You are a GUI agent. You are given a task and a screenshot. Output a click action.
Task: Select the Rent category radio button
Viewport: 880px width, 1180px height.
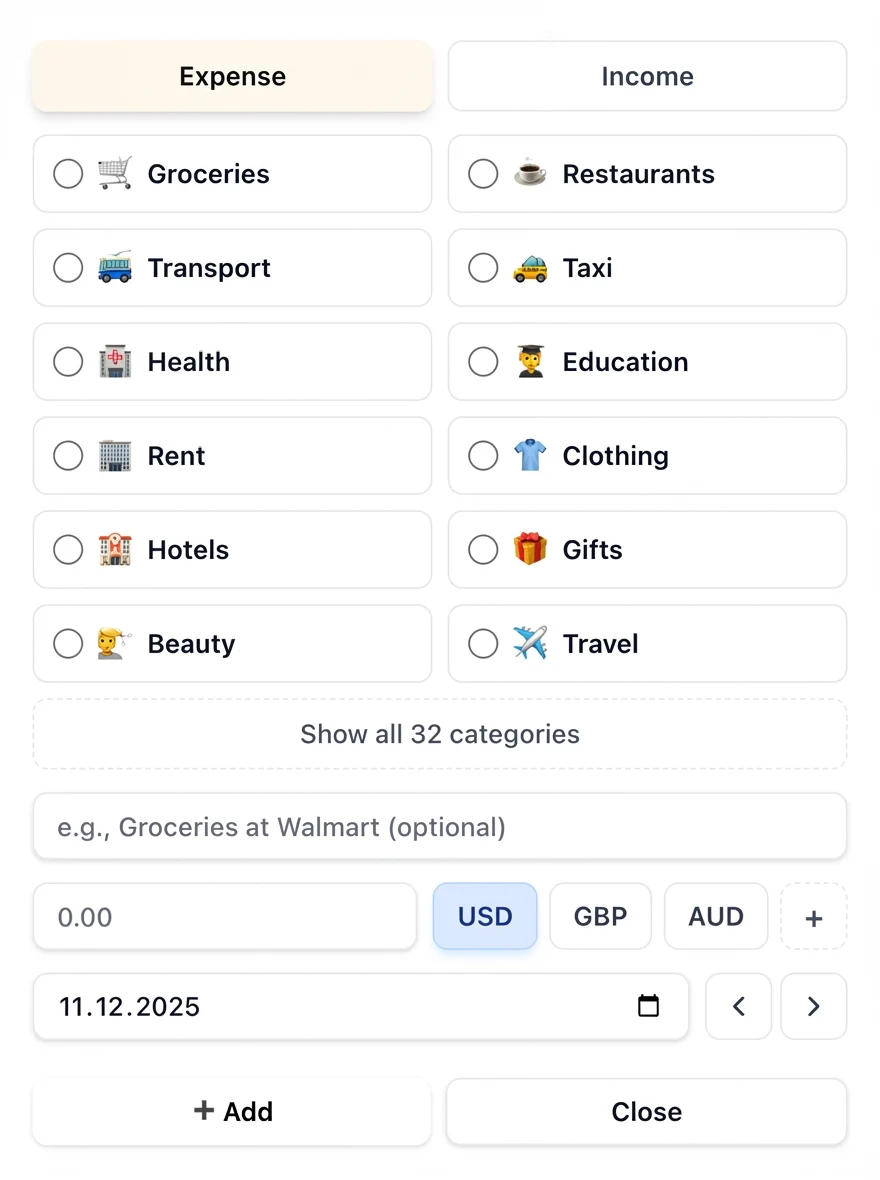[68, 455]
